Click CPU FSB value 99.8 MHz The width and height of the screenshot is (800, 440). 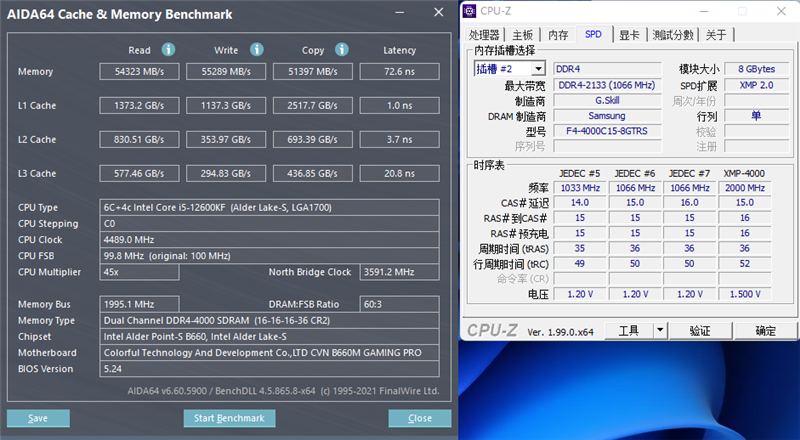point(269,256)
